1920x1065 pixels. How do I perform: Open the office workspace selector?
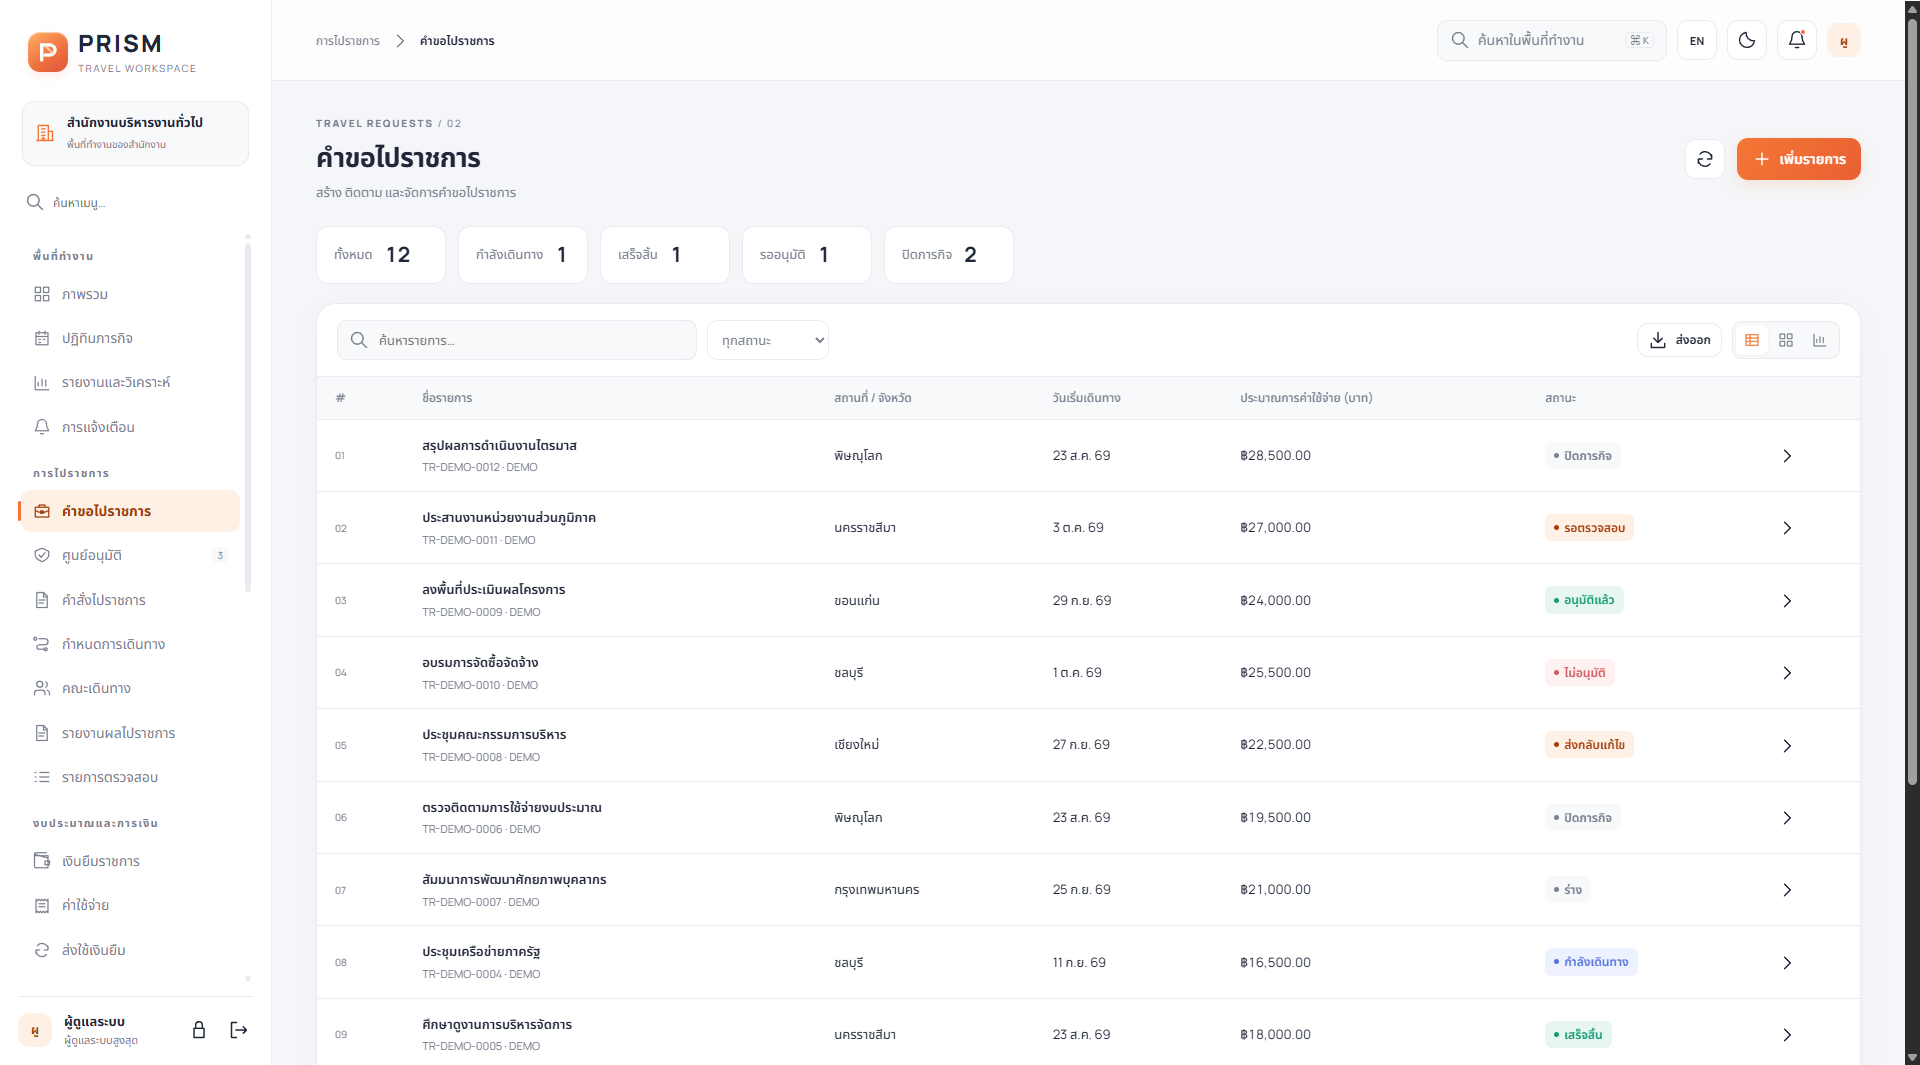(x=135, y=133)
